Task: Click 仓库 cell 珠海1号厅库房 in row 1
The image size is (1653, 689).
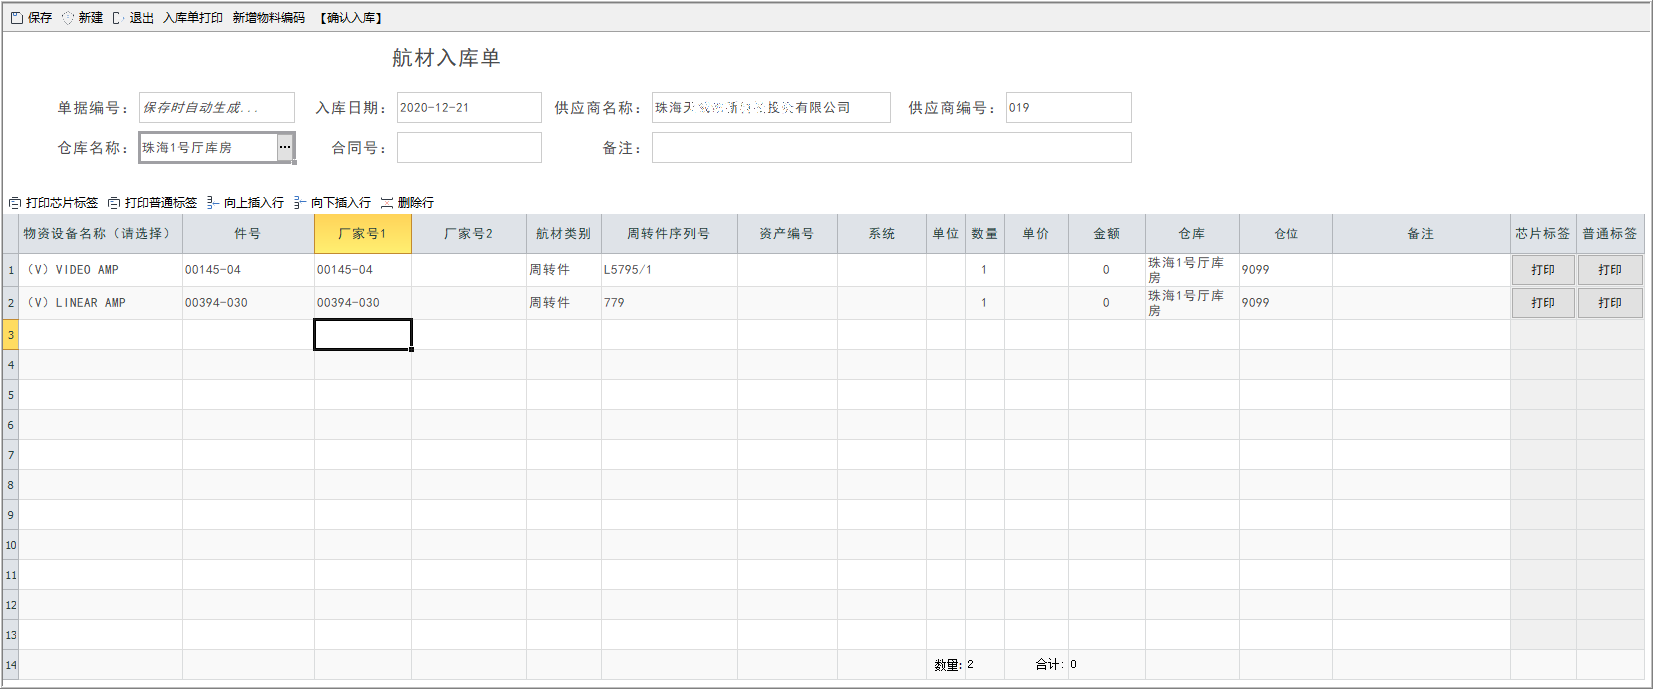Action: 1192,270
